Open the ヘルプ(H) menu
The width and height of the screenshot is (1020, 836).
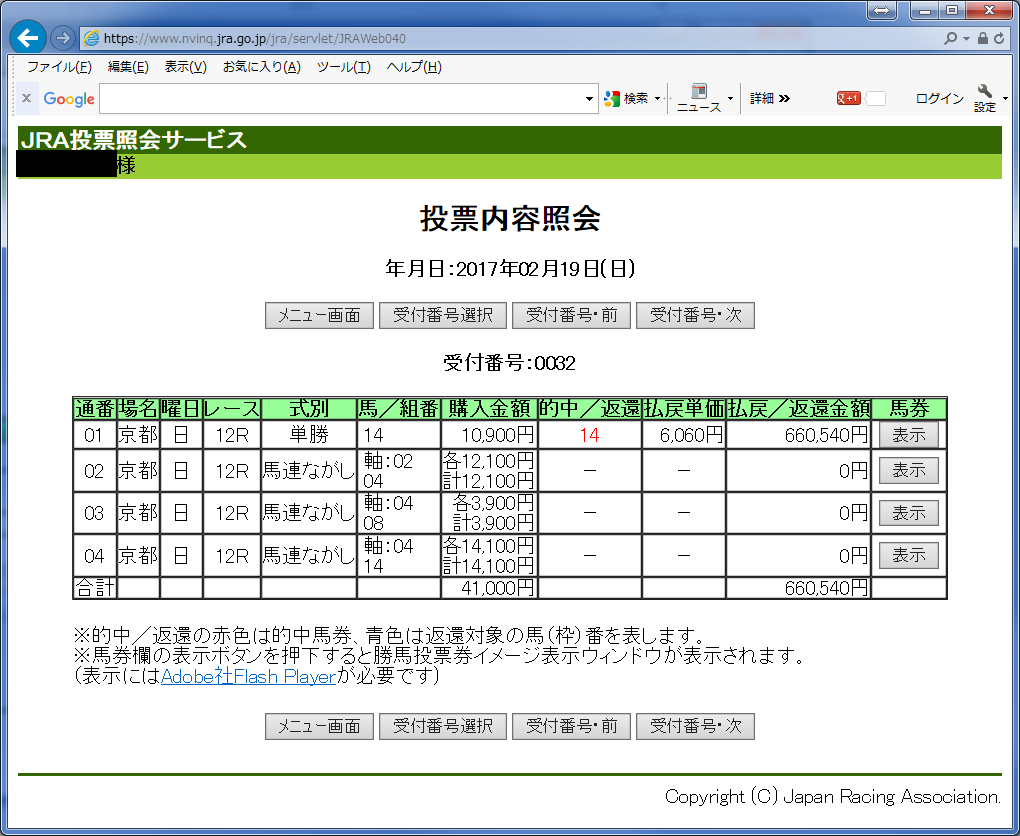coord(414,67)
